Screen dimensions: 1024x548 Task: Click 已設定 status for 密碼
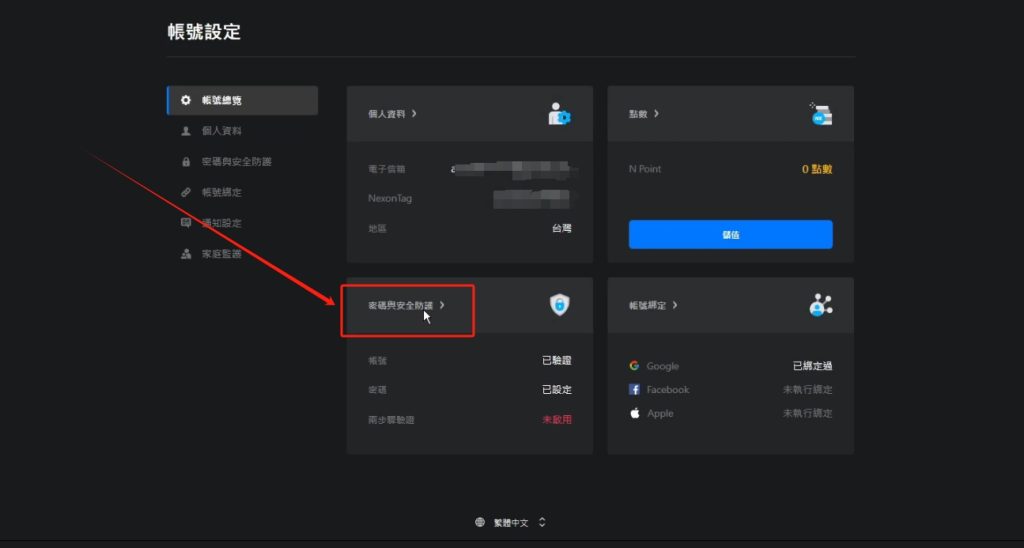(557, 389)
